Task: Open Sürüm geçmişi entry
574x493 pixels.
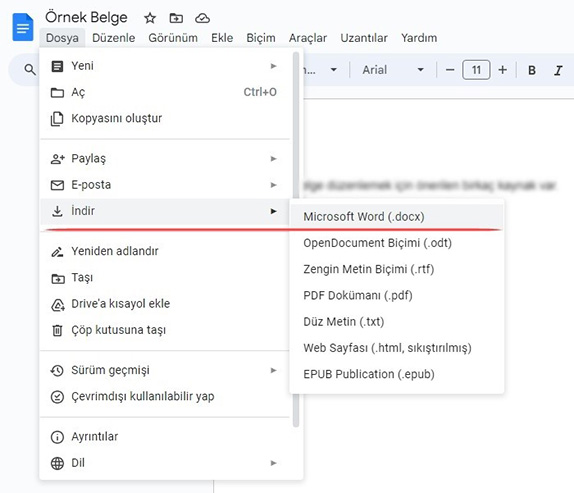Action: [x=165, y=370]
